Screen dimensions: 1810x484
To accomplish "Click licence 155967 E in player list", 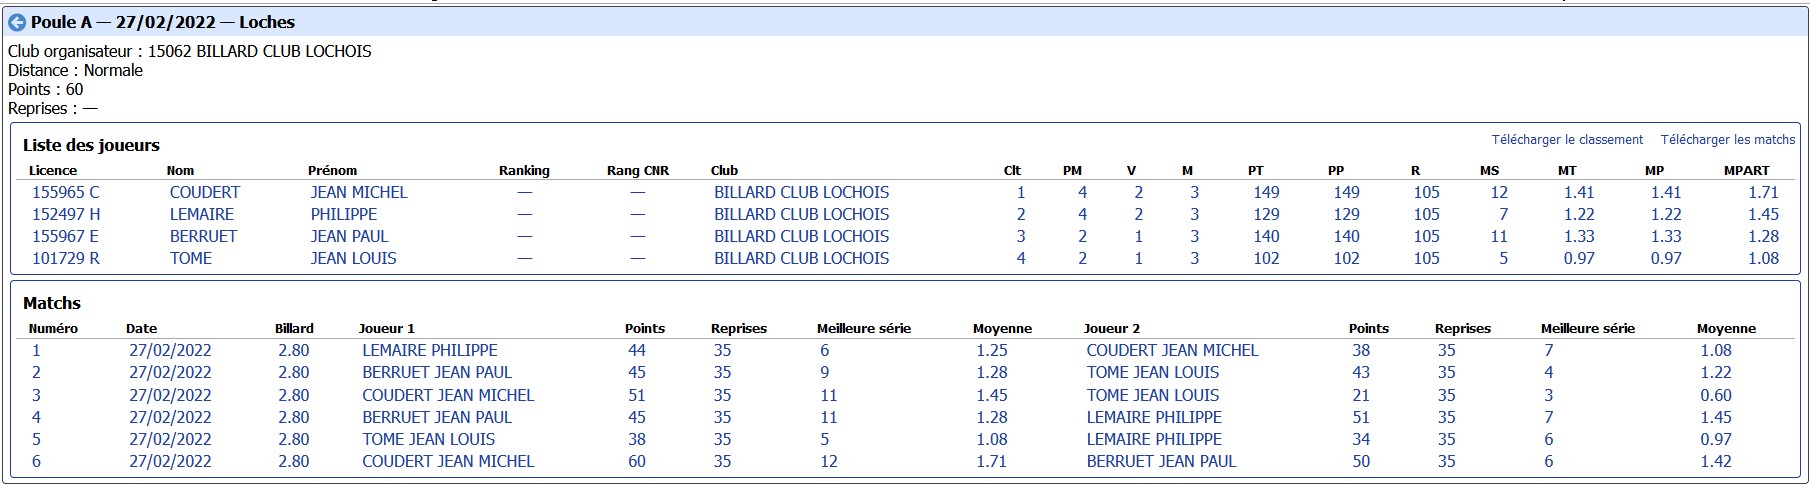I will pyautogui.click(x=65, y=236).
